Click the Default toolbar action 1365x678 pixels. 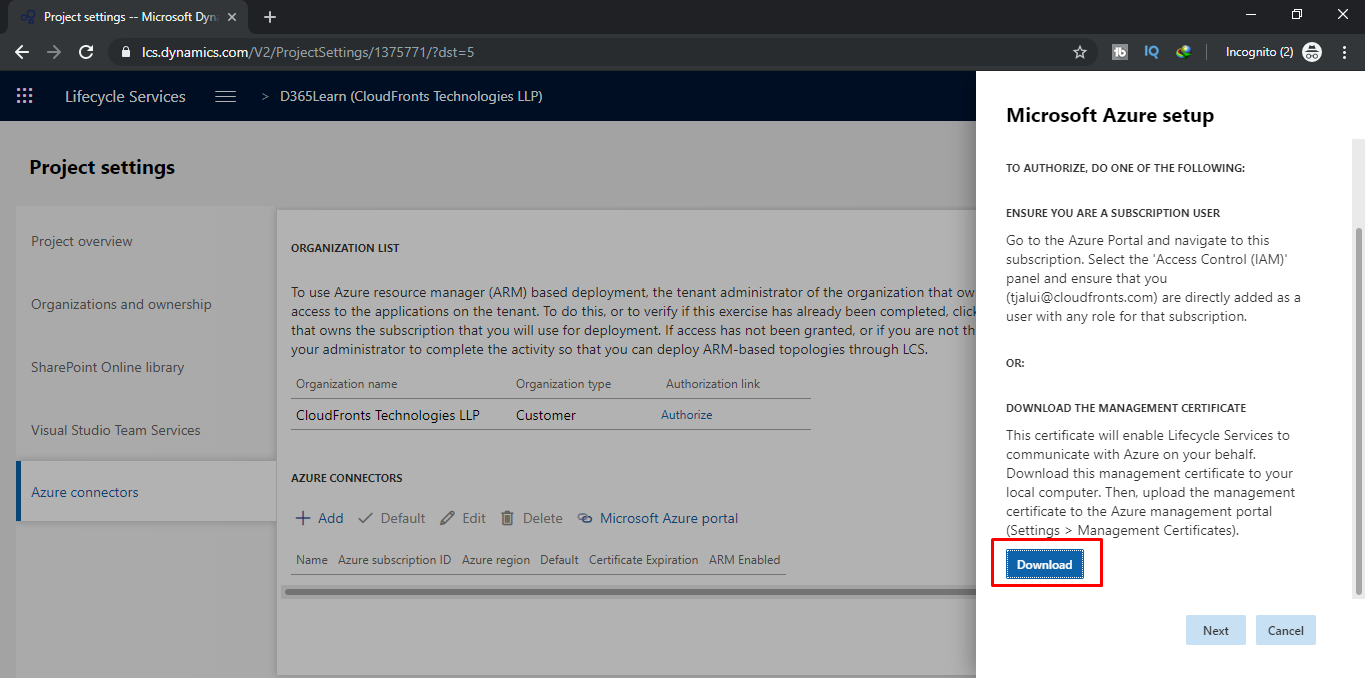click(392, 518)
